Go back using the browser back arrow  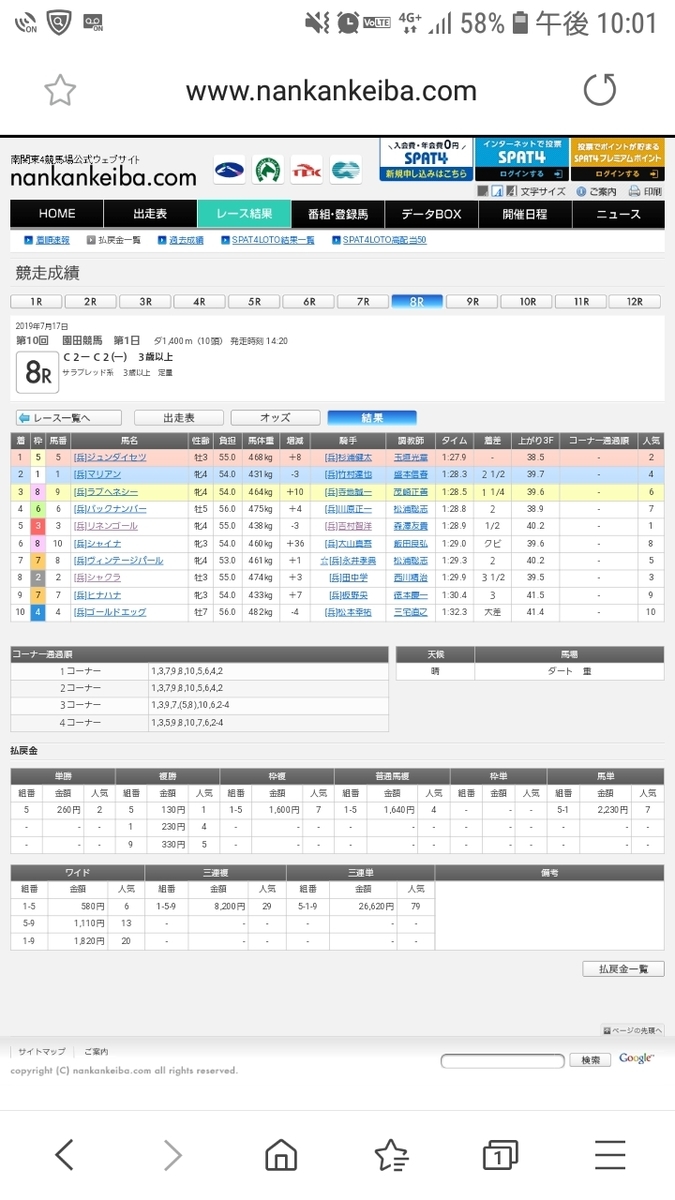point(64,1155)
